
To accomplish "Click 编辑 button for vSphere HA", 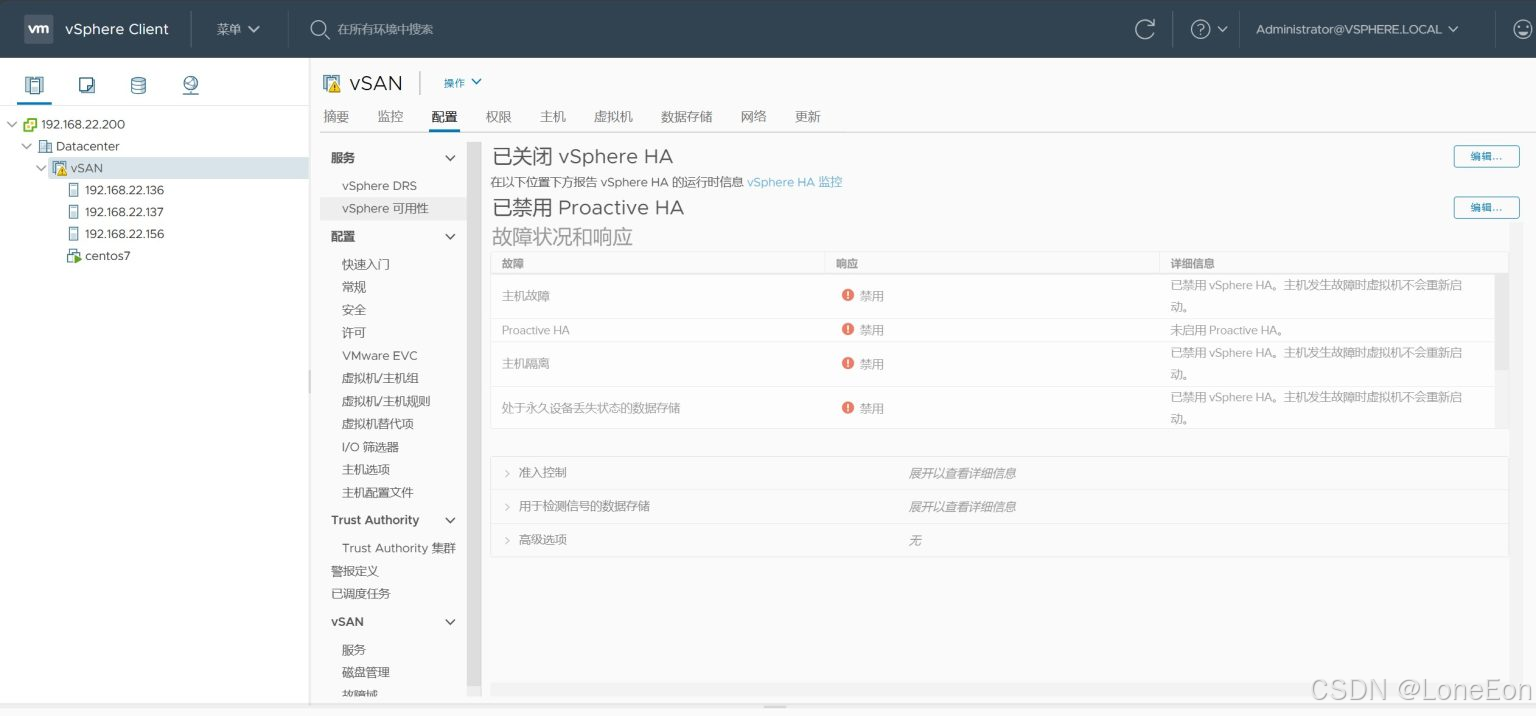I will 1486,156.
